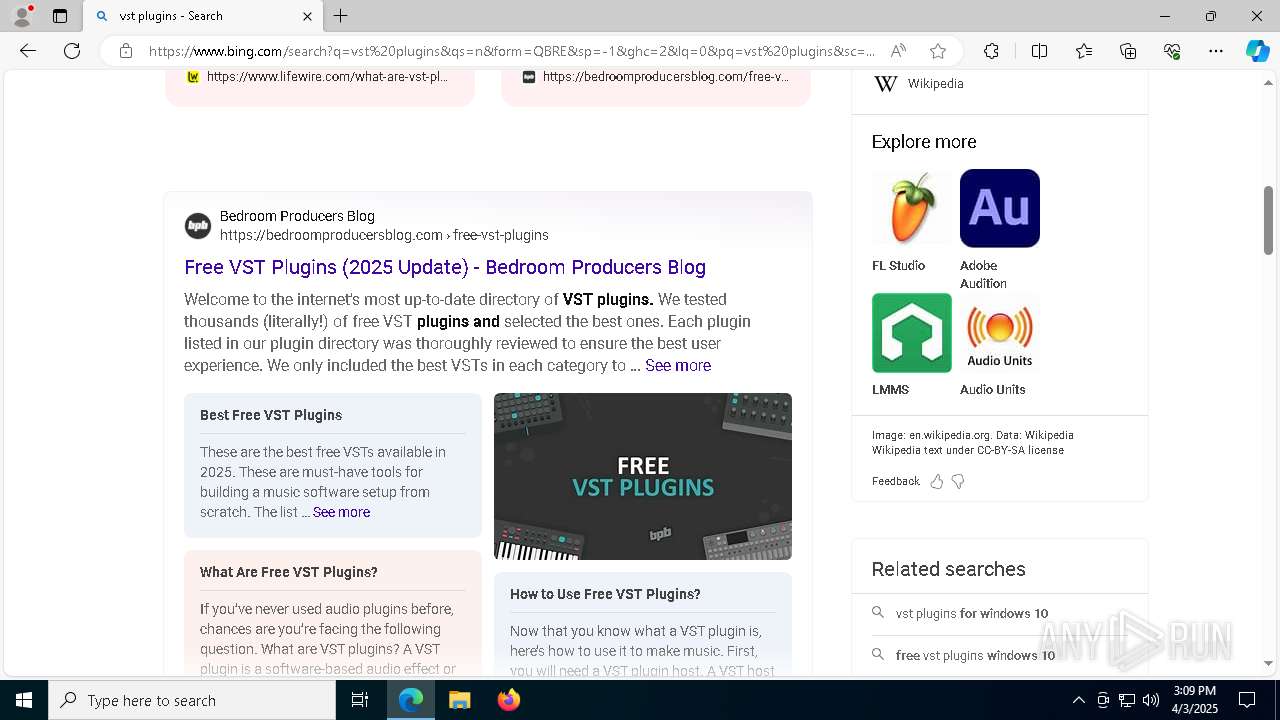The image size is (1280, 720).
Task: Open the Favorites list
Action: (1084, 51)
